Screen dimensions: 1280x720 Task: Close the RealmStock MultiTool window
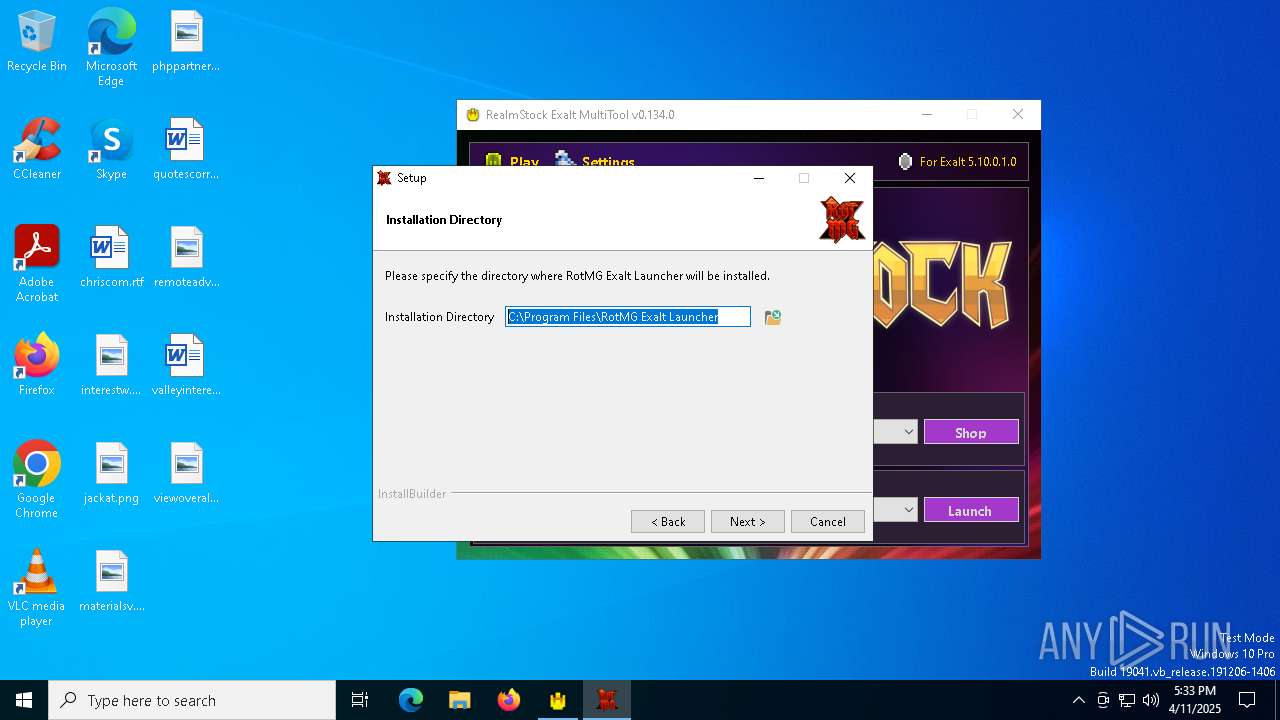point(1018,115)
